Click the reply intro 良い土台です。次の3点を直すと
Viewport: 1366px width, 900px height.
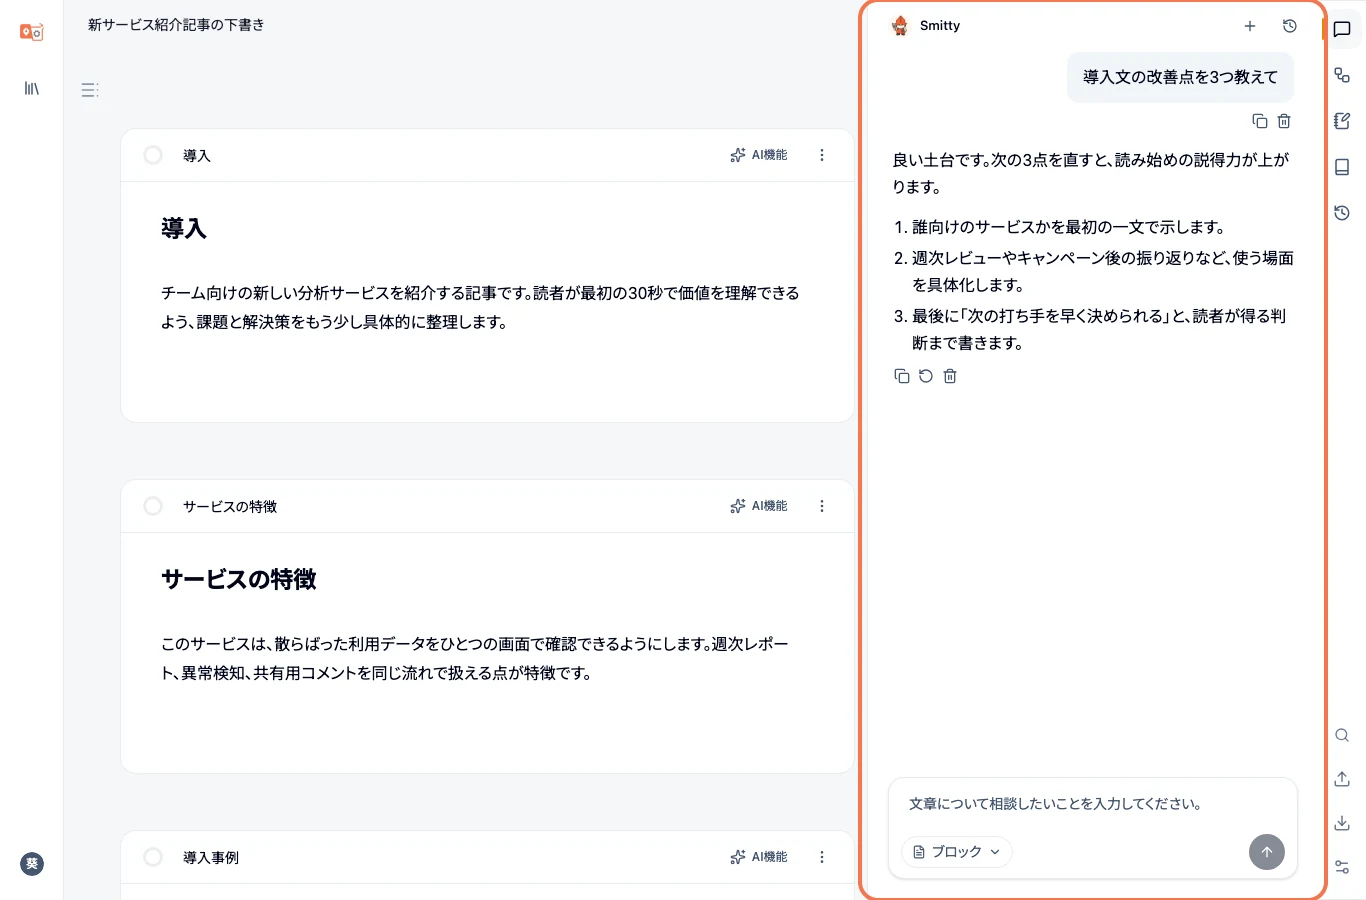click(x=1091, y=173)
